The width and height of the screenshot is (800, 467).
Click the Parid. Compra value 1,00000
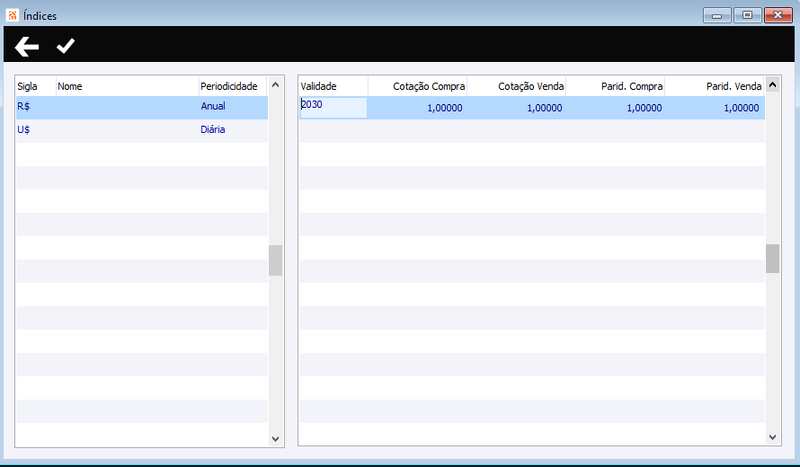click(x=644, y=108)
